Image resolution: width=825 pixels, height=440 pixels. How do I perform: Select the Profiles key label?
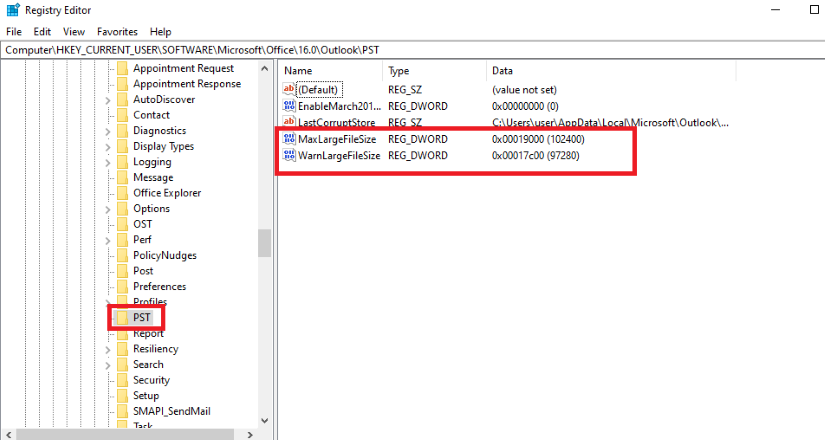point(150,302)
